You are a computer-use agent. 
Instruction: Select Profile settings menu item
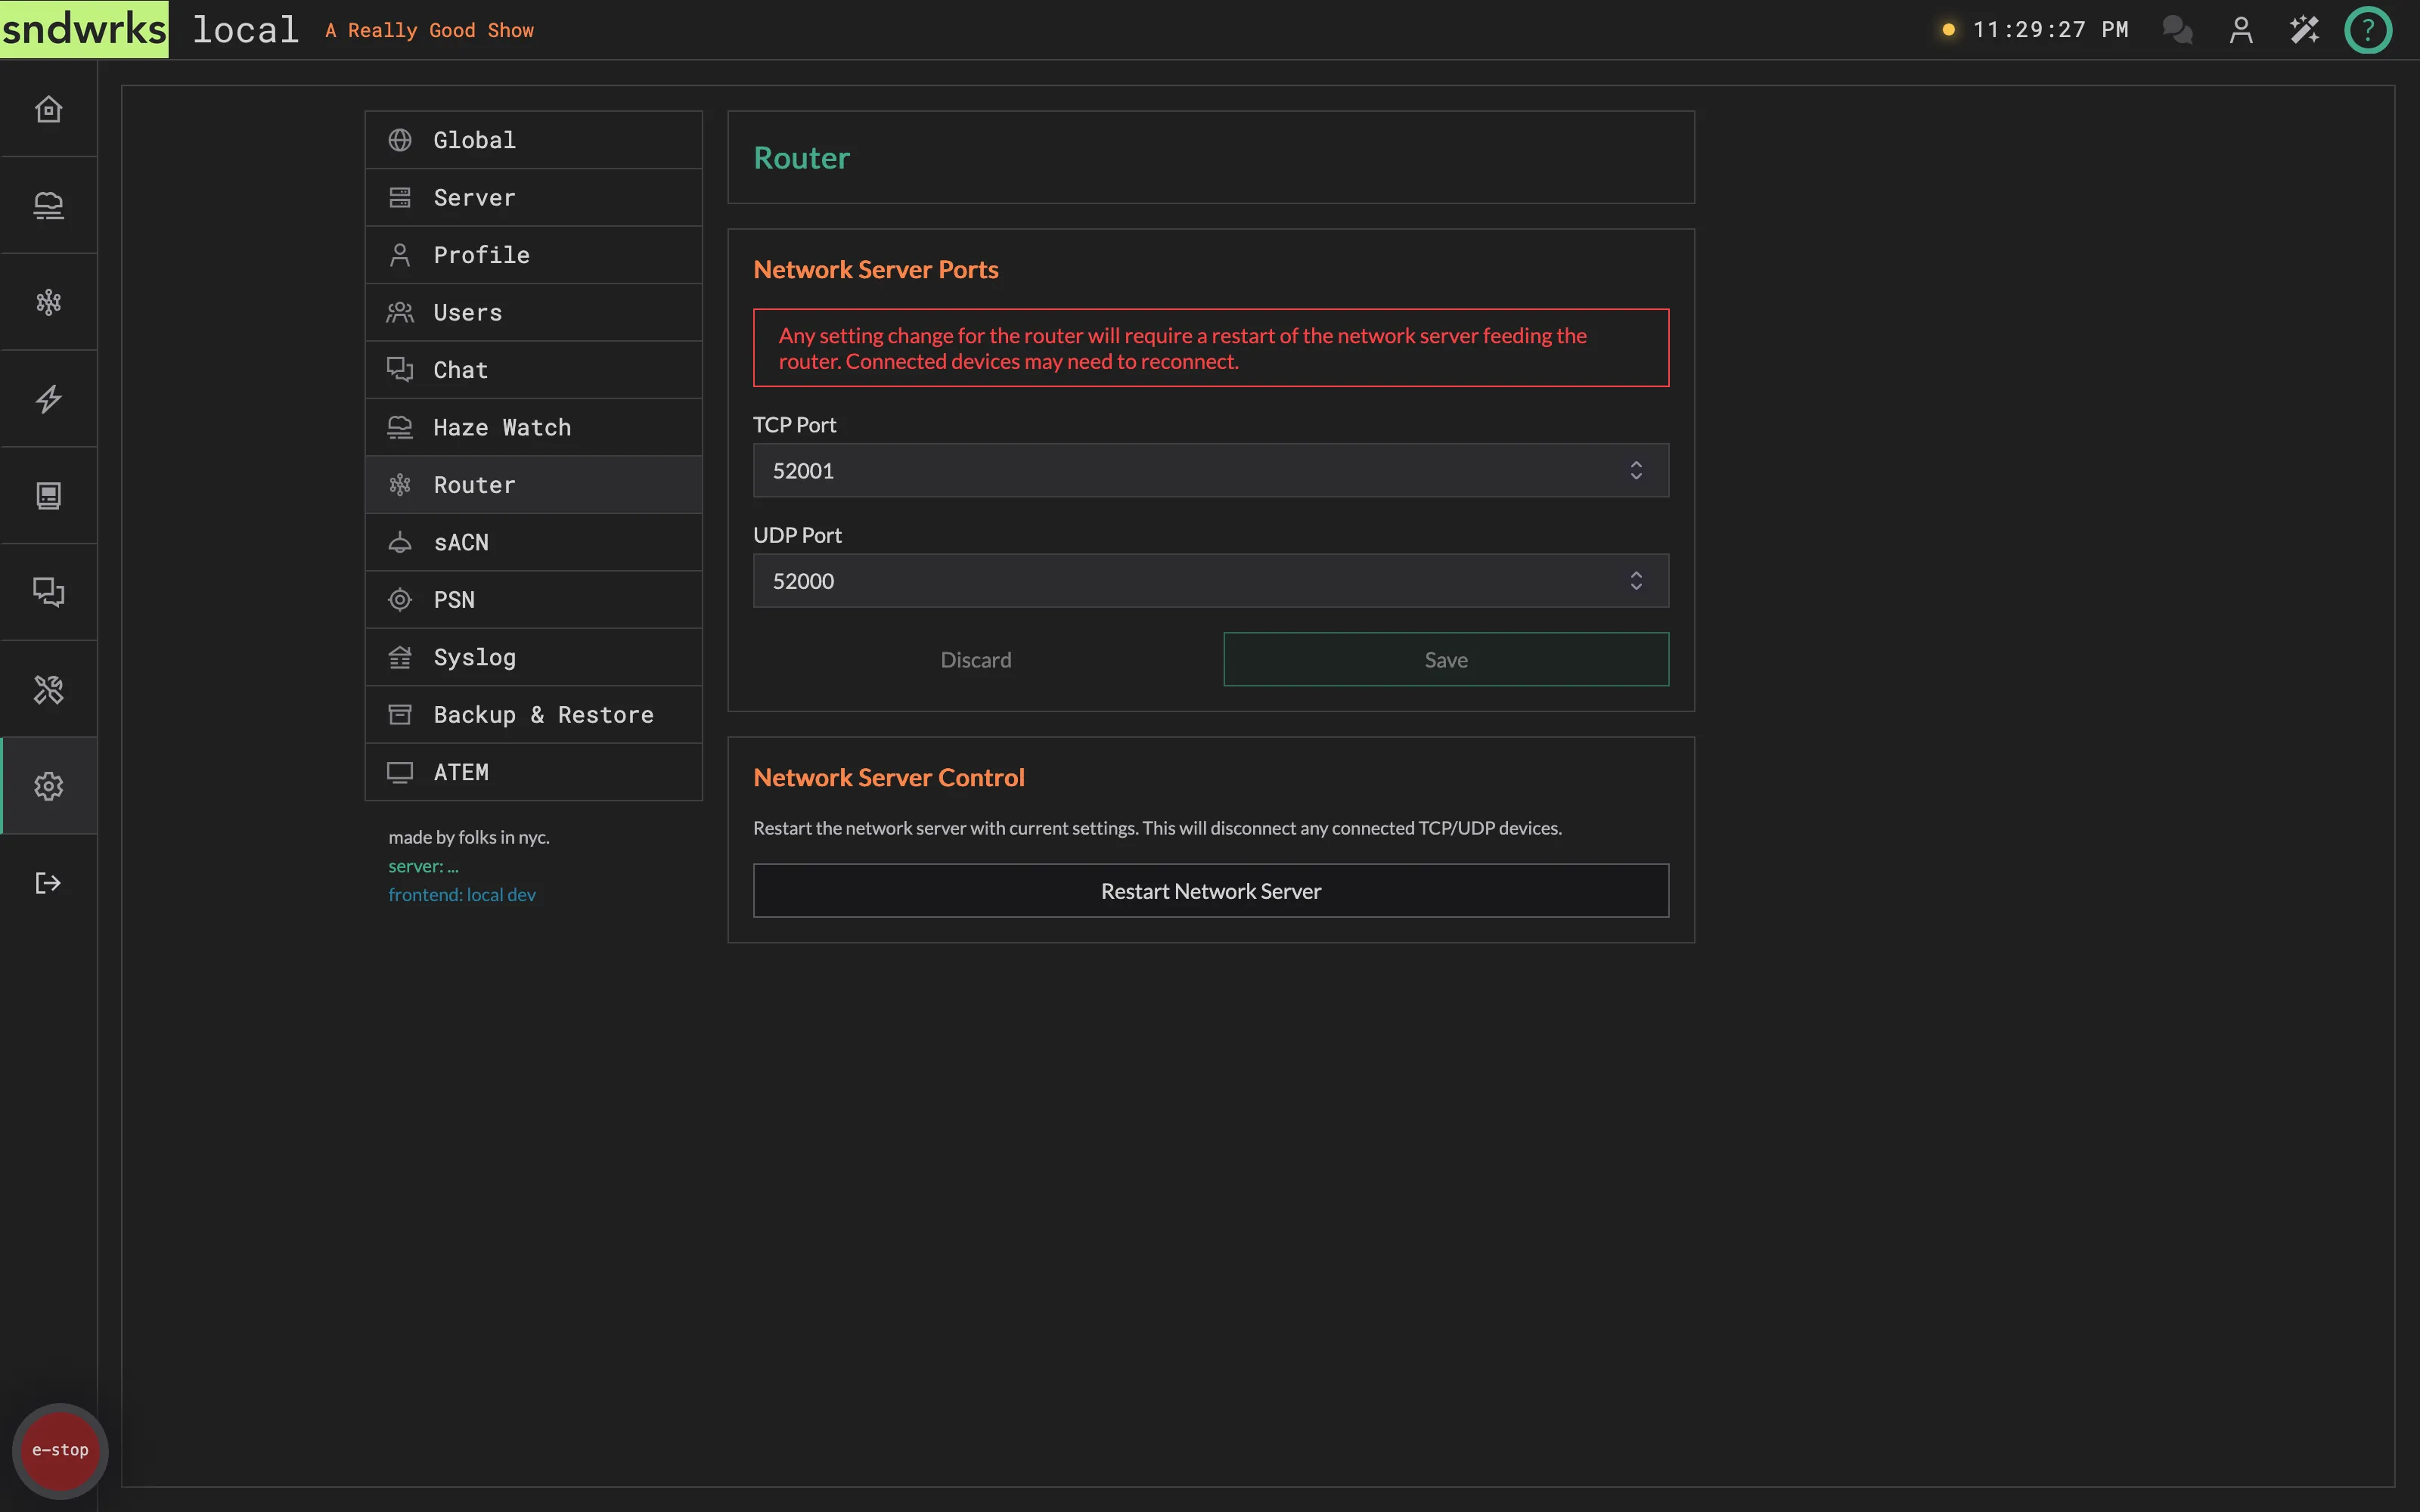(533, 255)
